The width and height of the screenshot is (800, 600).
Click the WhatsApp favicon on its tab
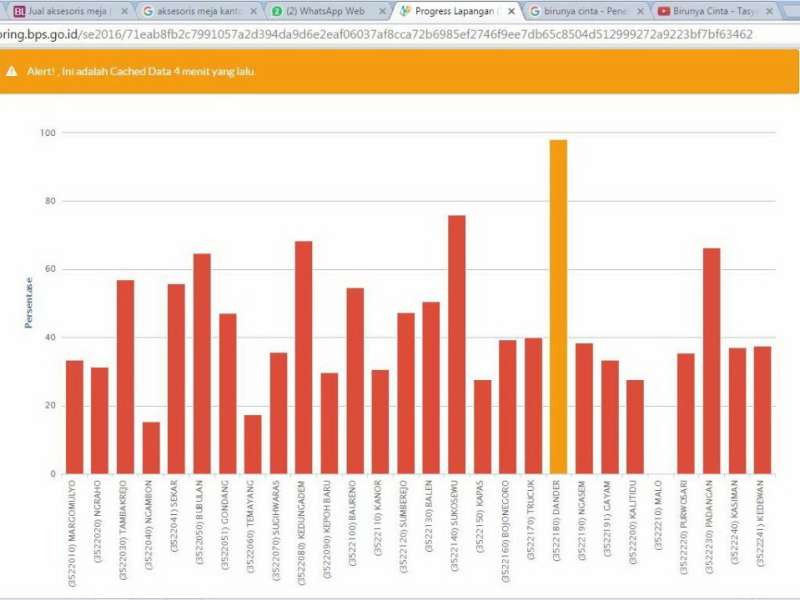click(x=277, y=12)
